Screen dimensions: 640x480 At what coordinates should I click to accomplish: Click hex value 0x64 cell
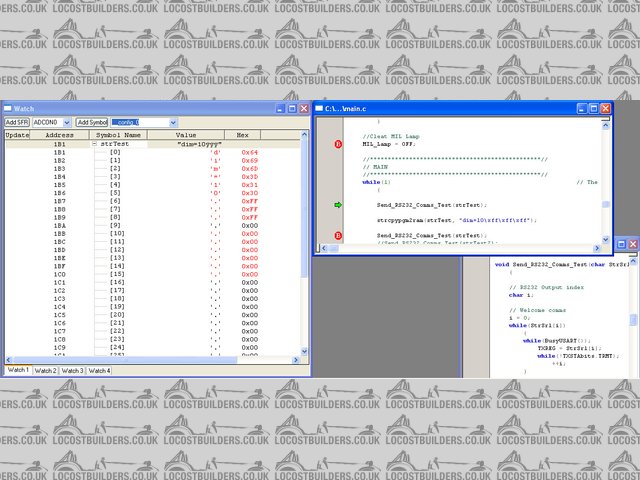(249, 152)
